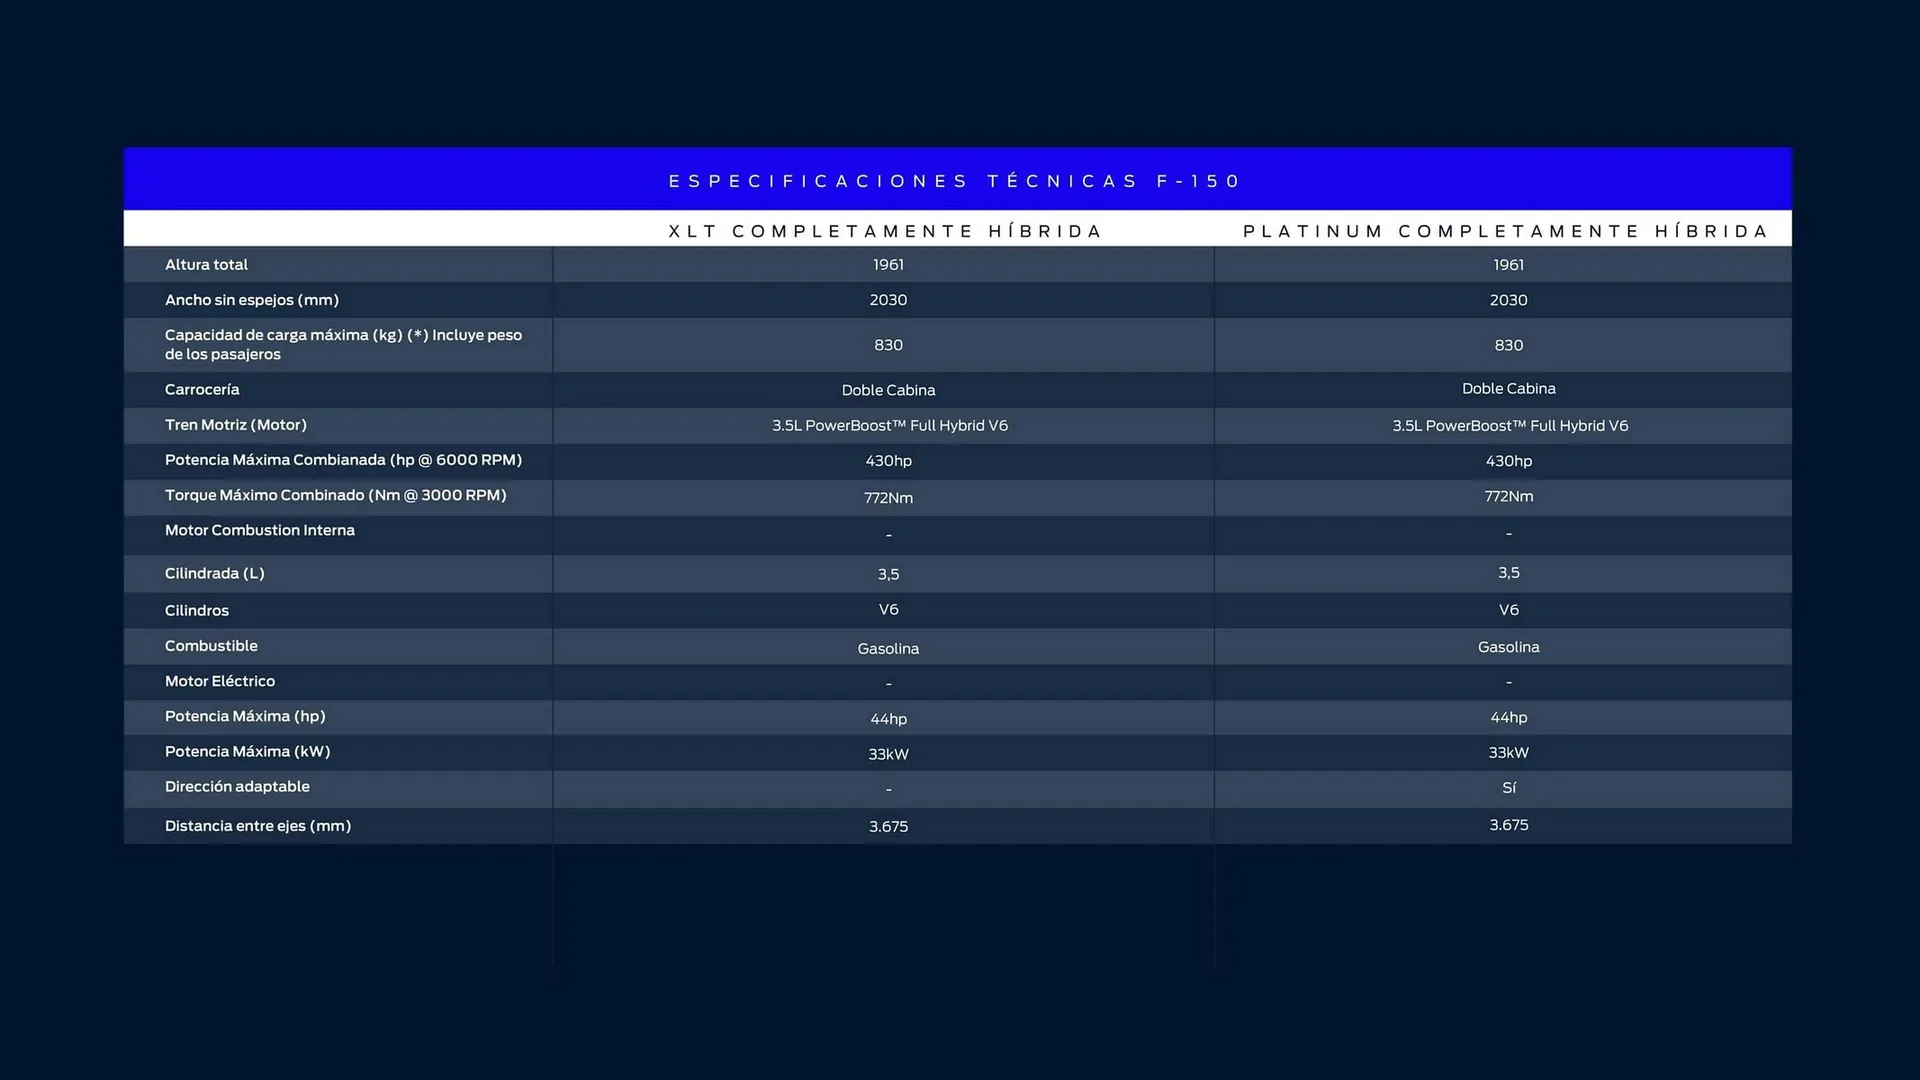
Task: Click the Carrocería row label
Action: 202,390
